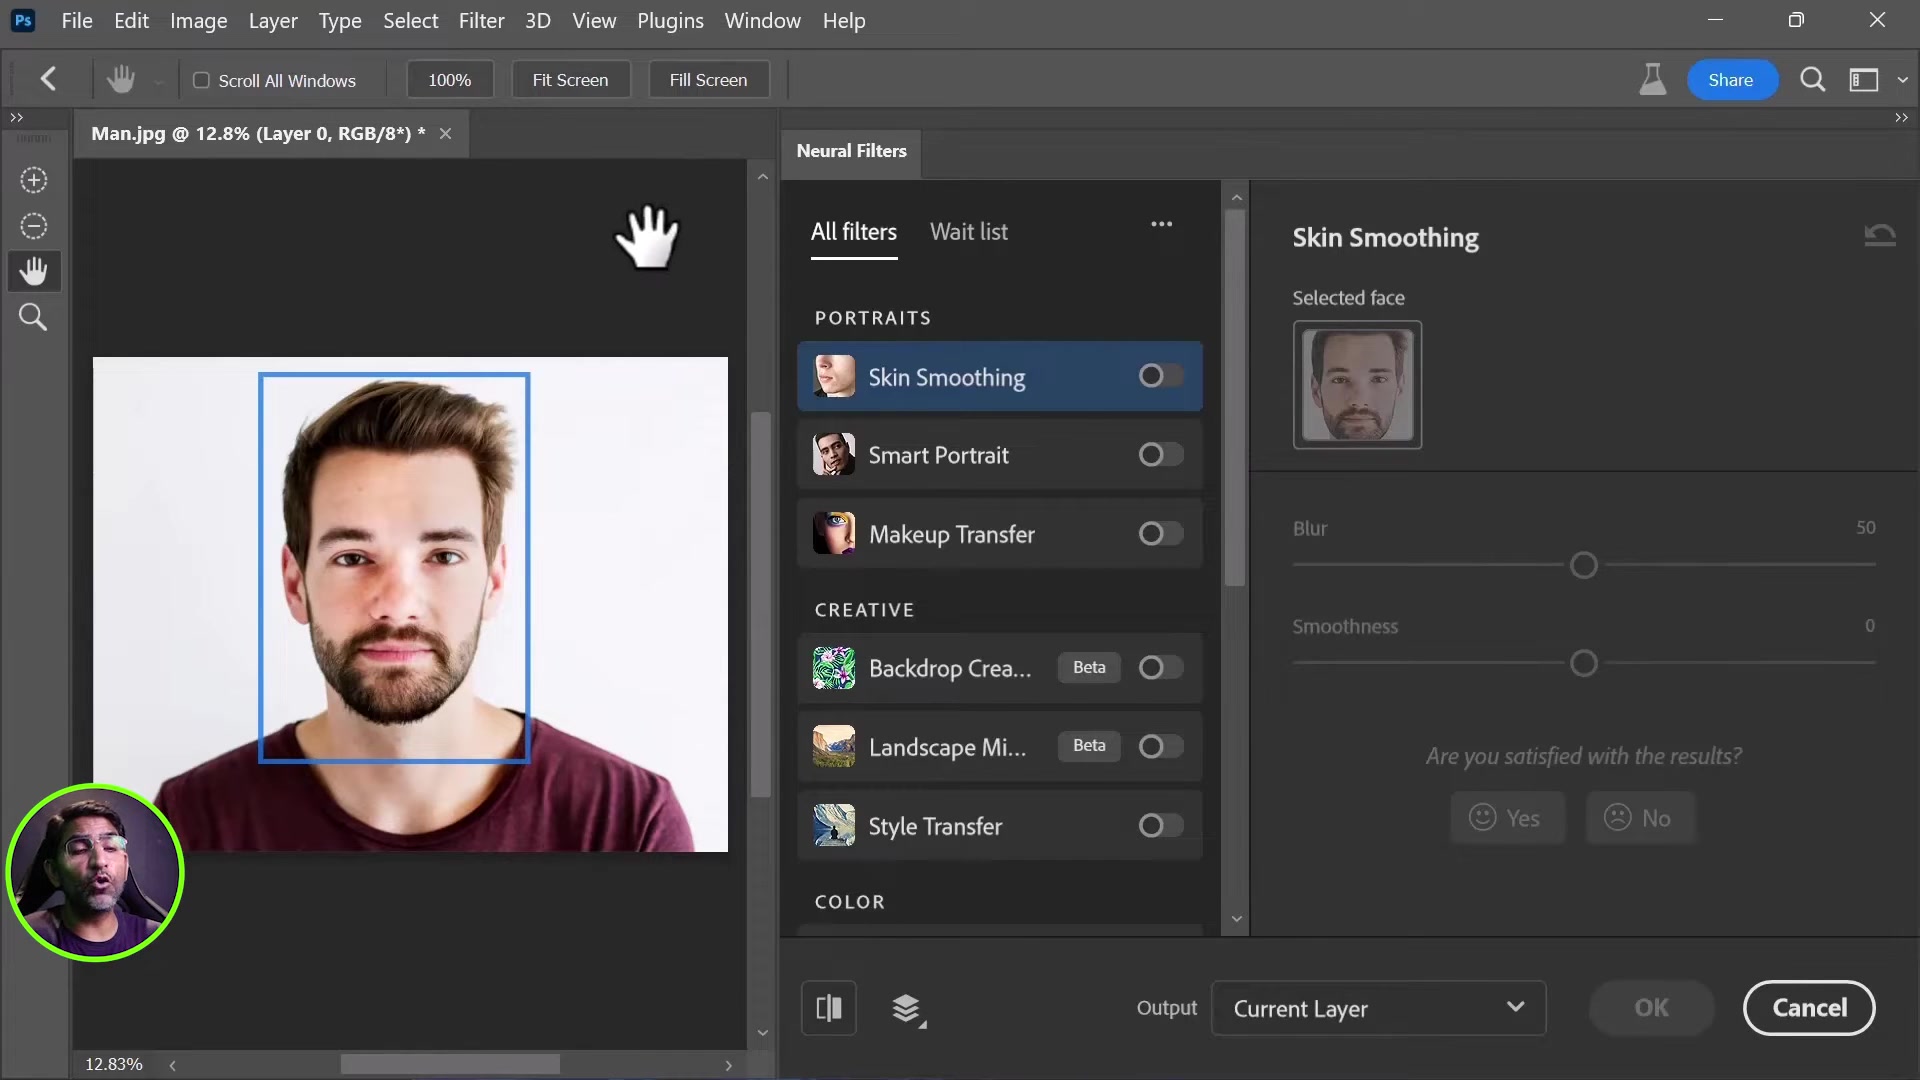Enable the Smart Portrait toggle
Viewport: 1920px width, 1080px height.
point(1160,455)
